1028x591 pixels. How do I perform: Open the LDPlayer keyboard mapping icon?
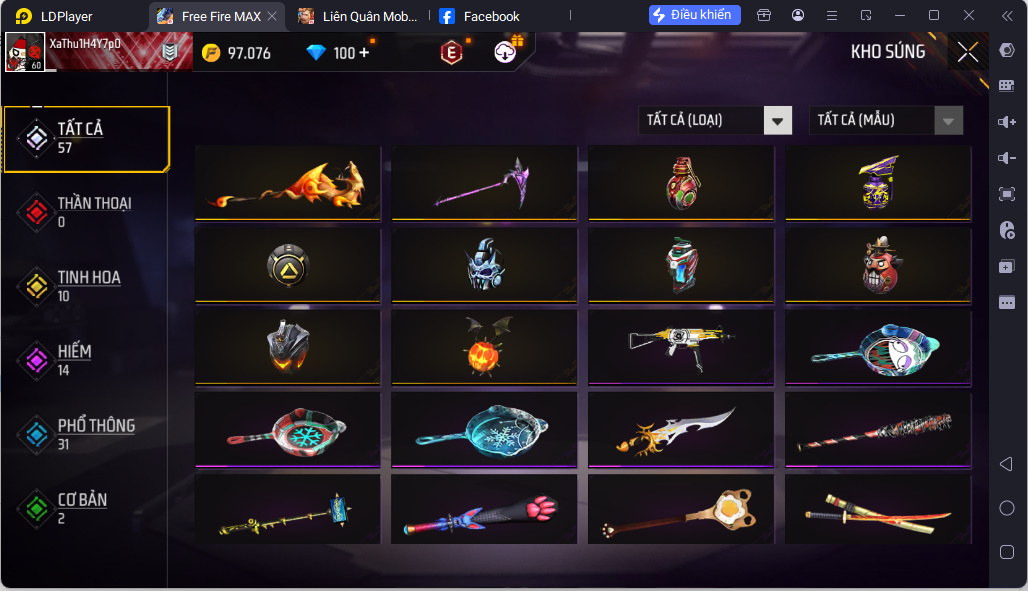[x=1006, y=86]
